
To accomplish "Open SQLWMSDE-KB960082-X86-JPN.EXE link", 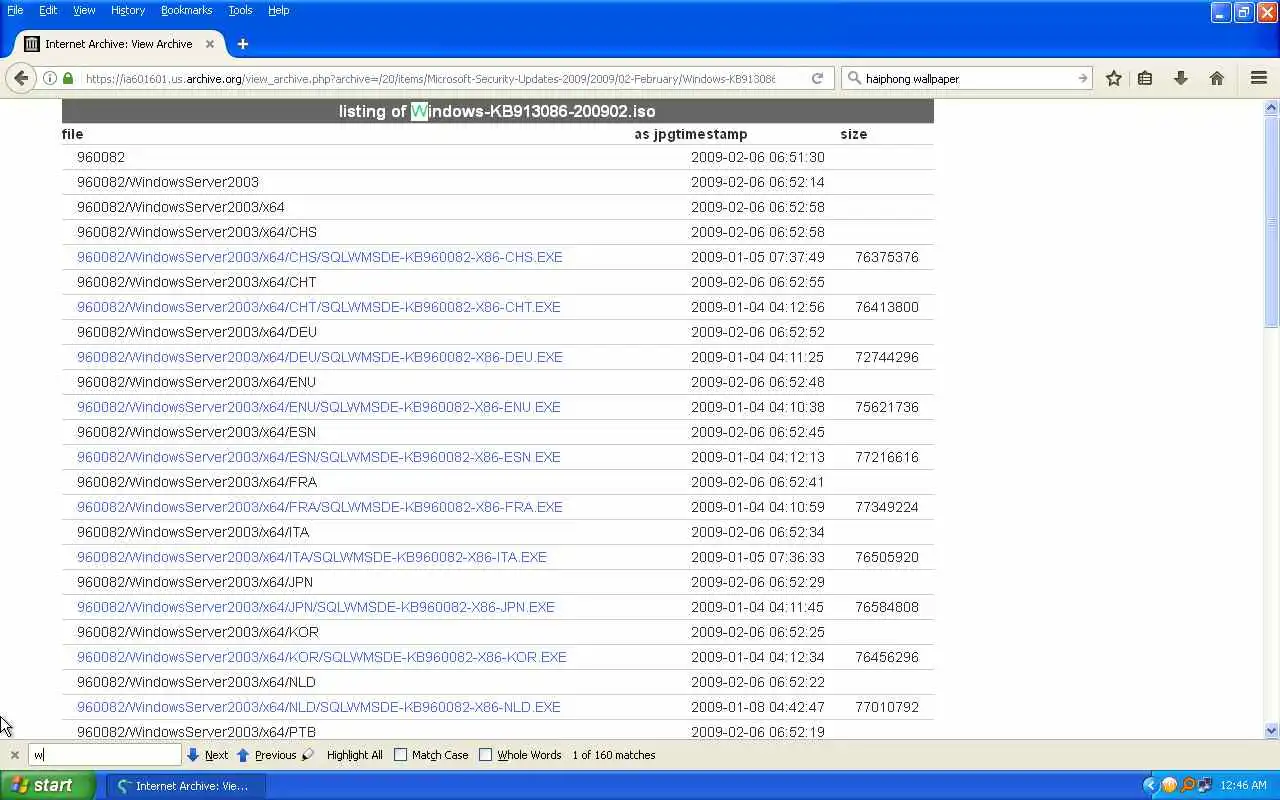I will [315, 607].
